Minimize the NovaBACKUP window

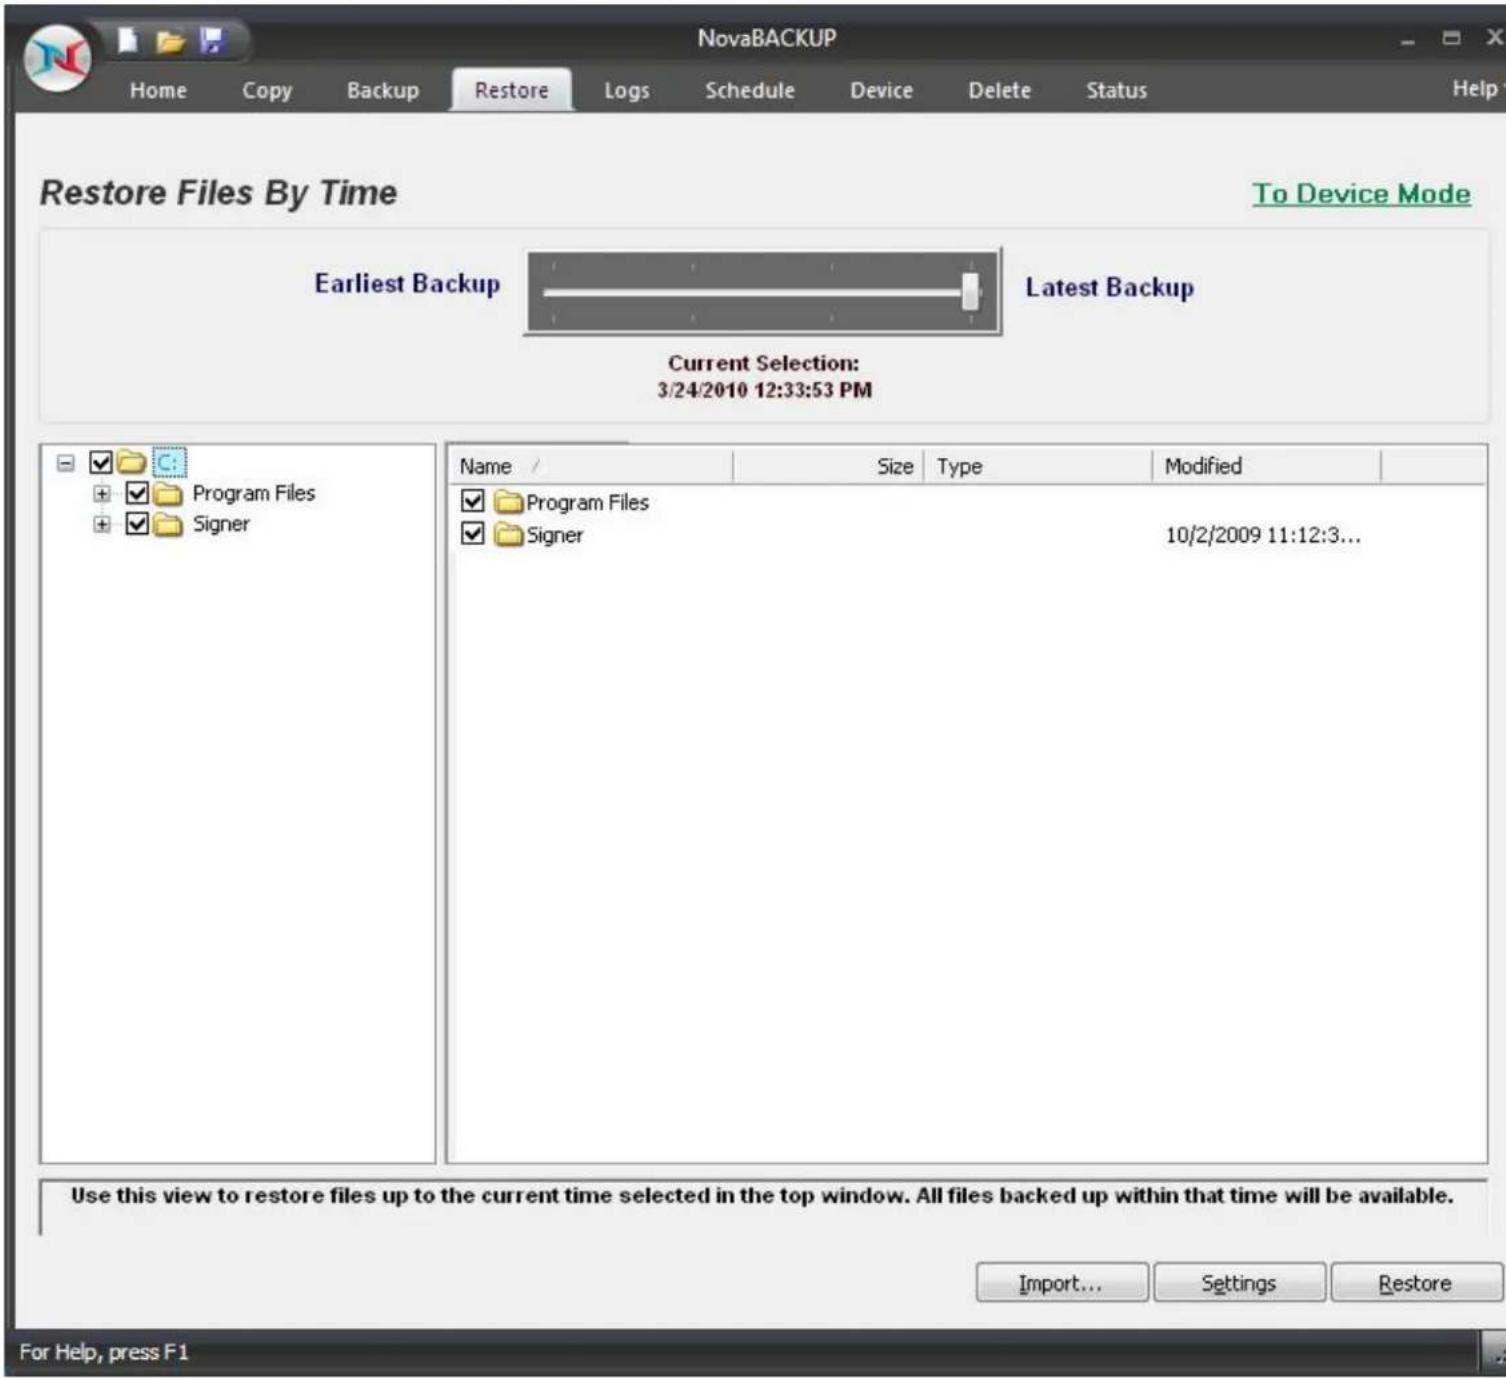(1408, 40)
